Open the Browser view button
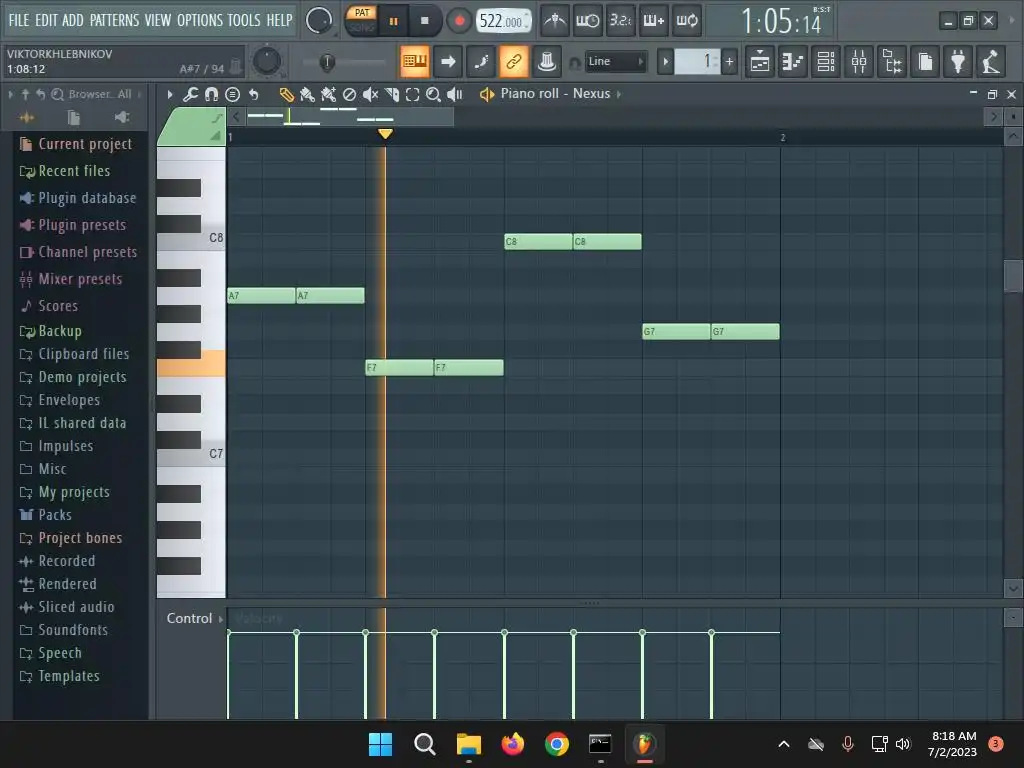Image resolution: width=1024 pixels, height=768 pixels. [892, 61]
